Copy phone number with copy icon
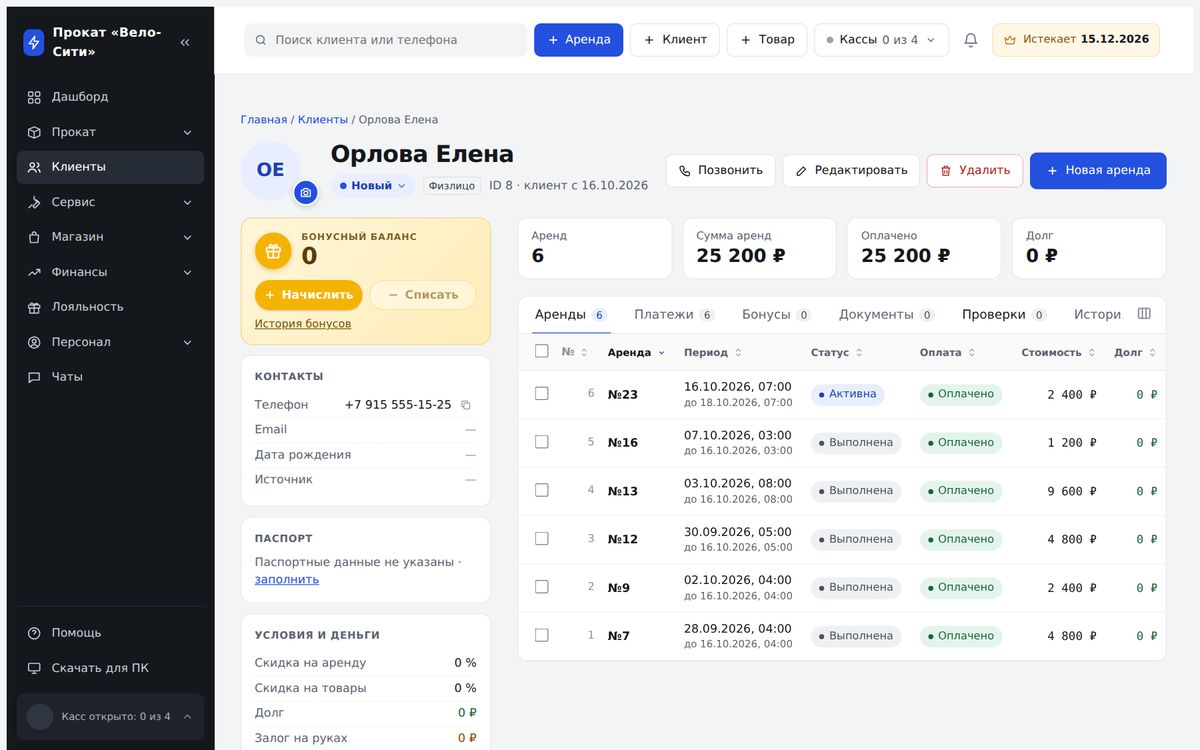The height and width of the screenshot is (750, 1200). point(465,405)
